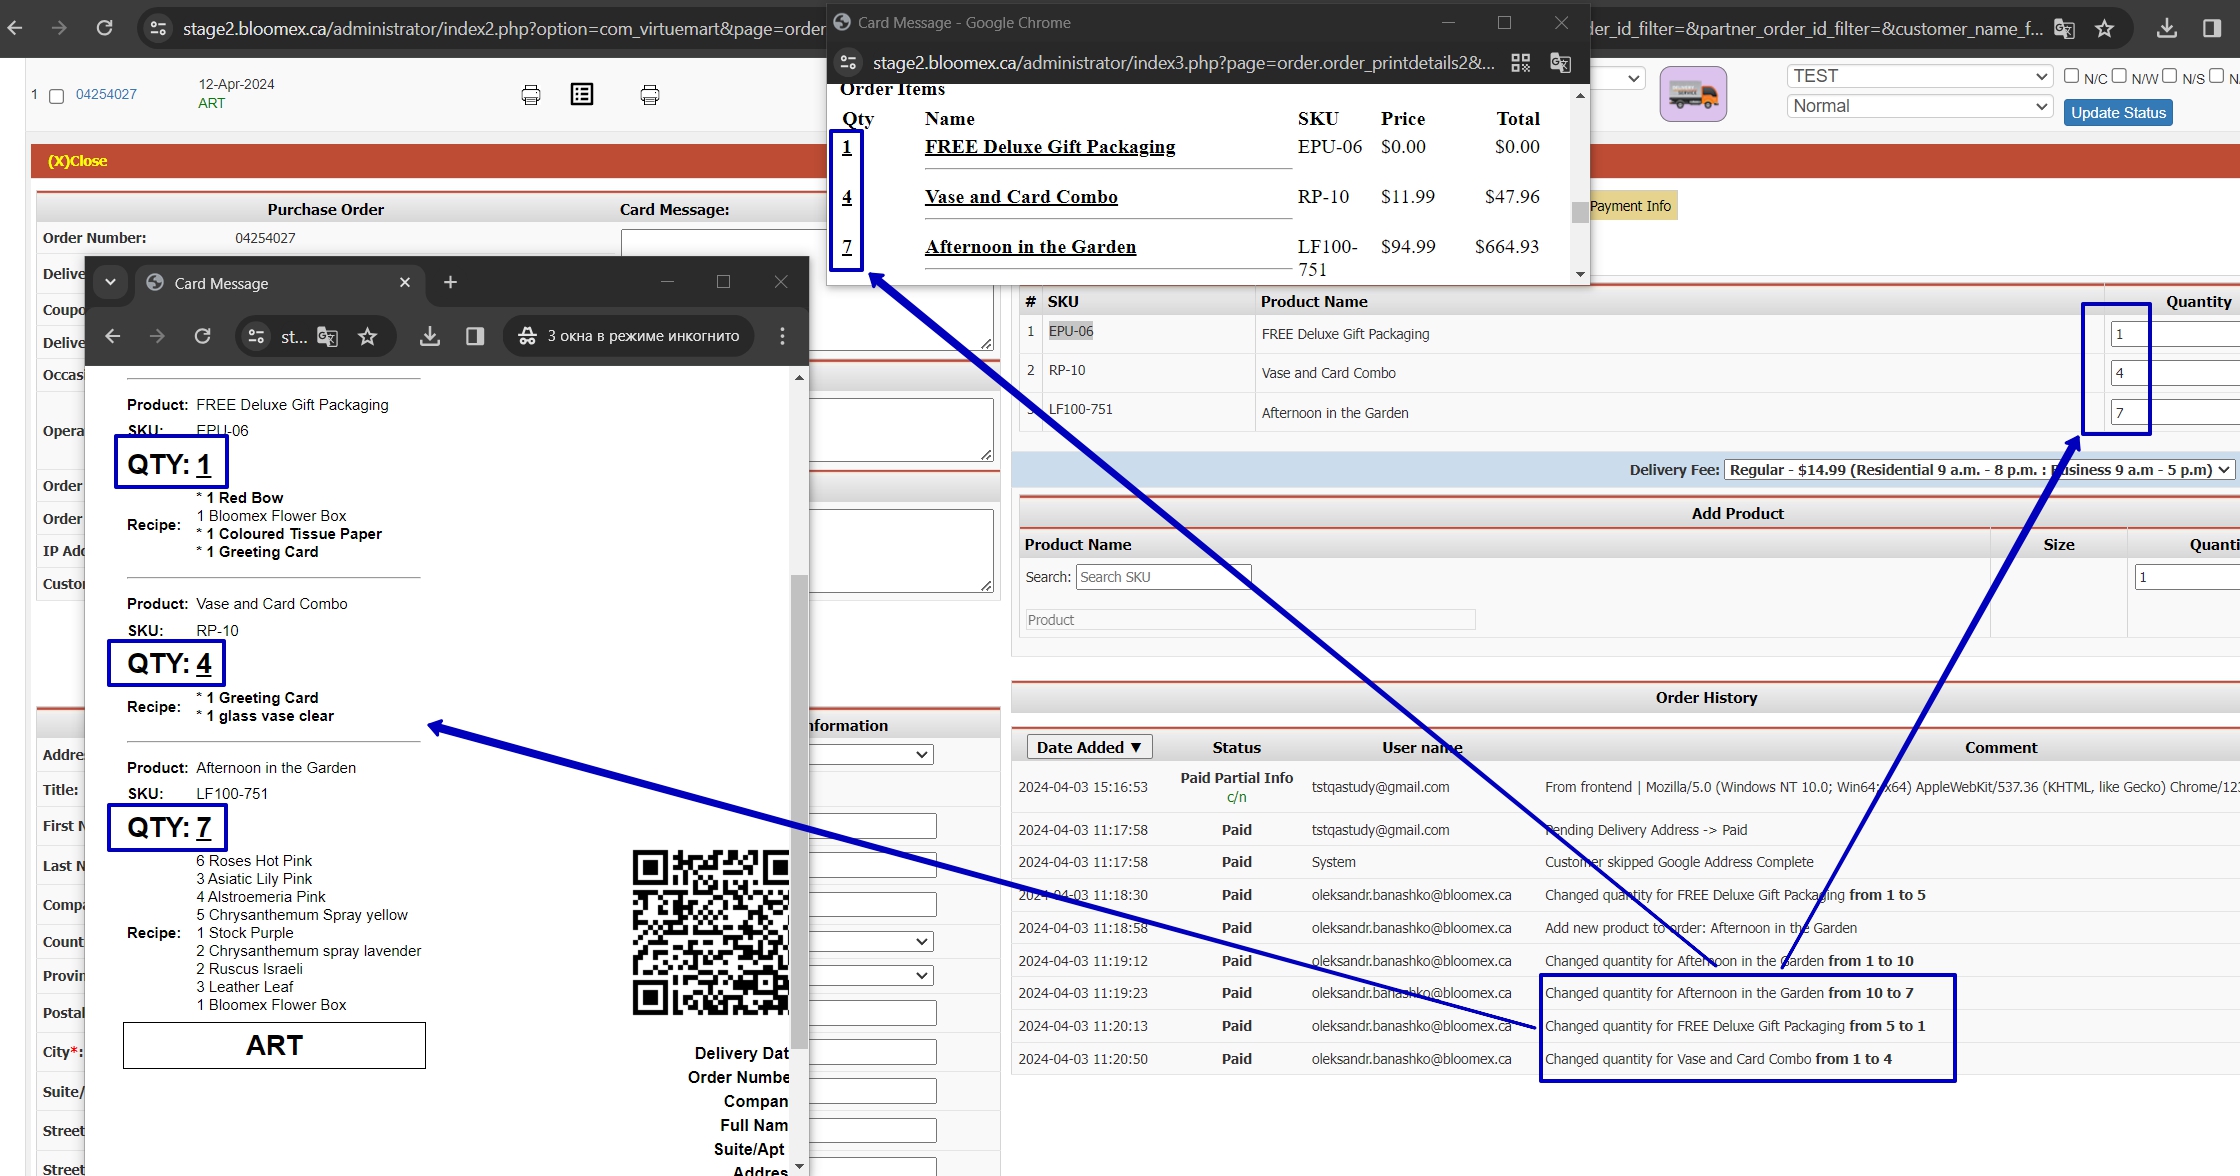Reload the main order admin page
This screenshot has width=2240, height=1176.
tap(104, 28)
